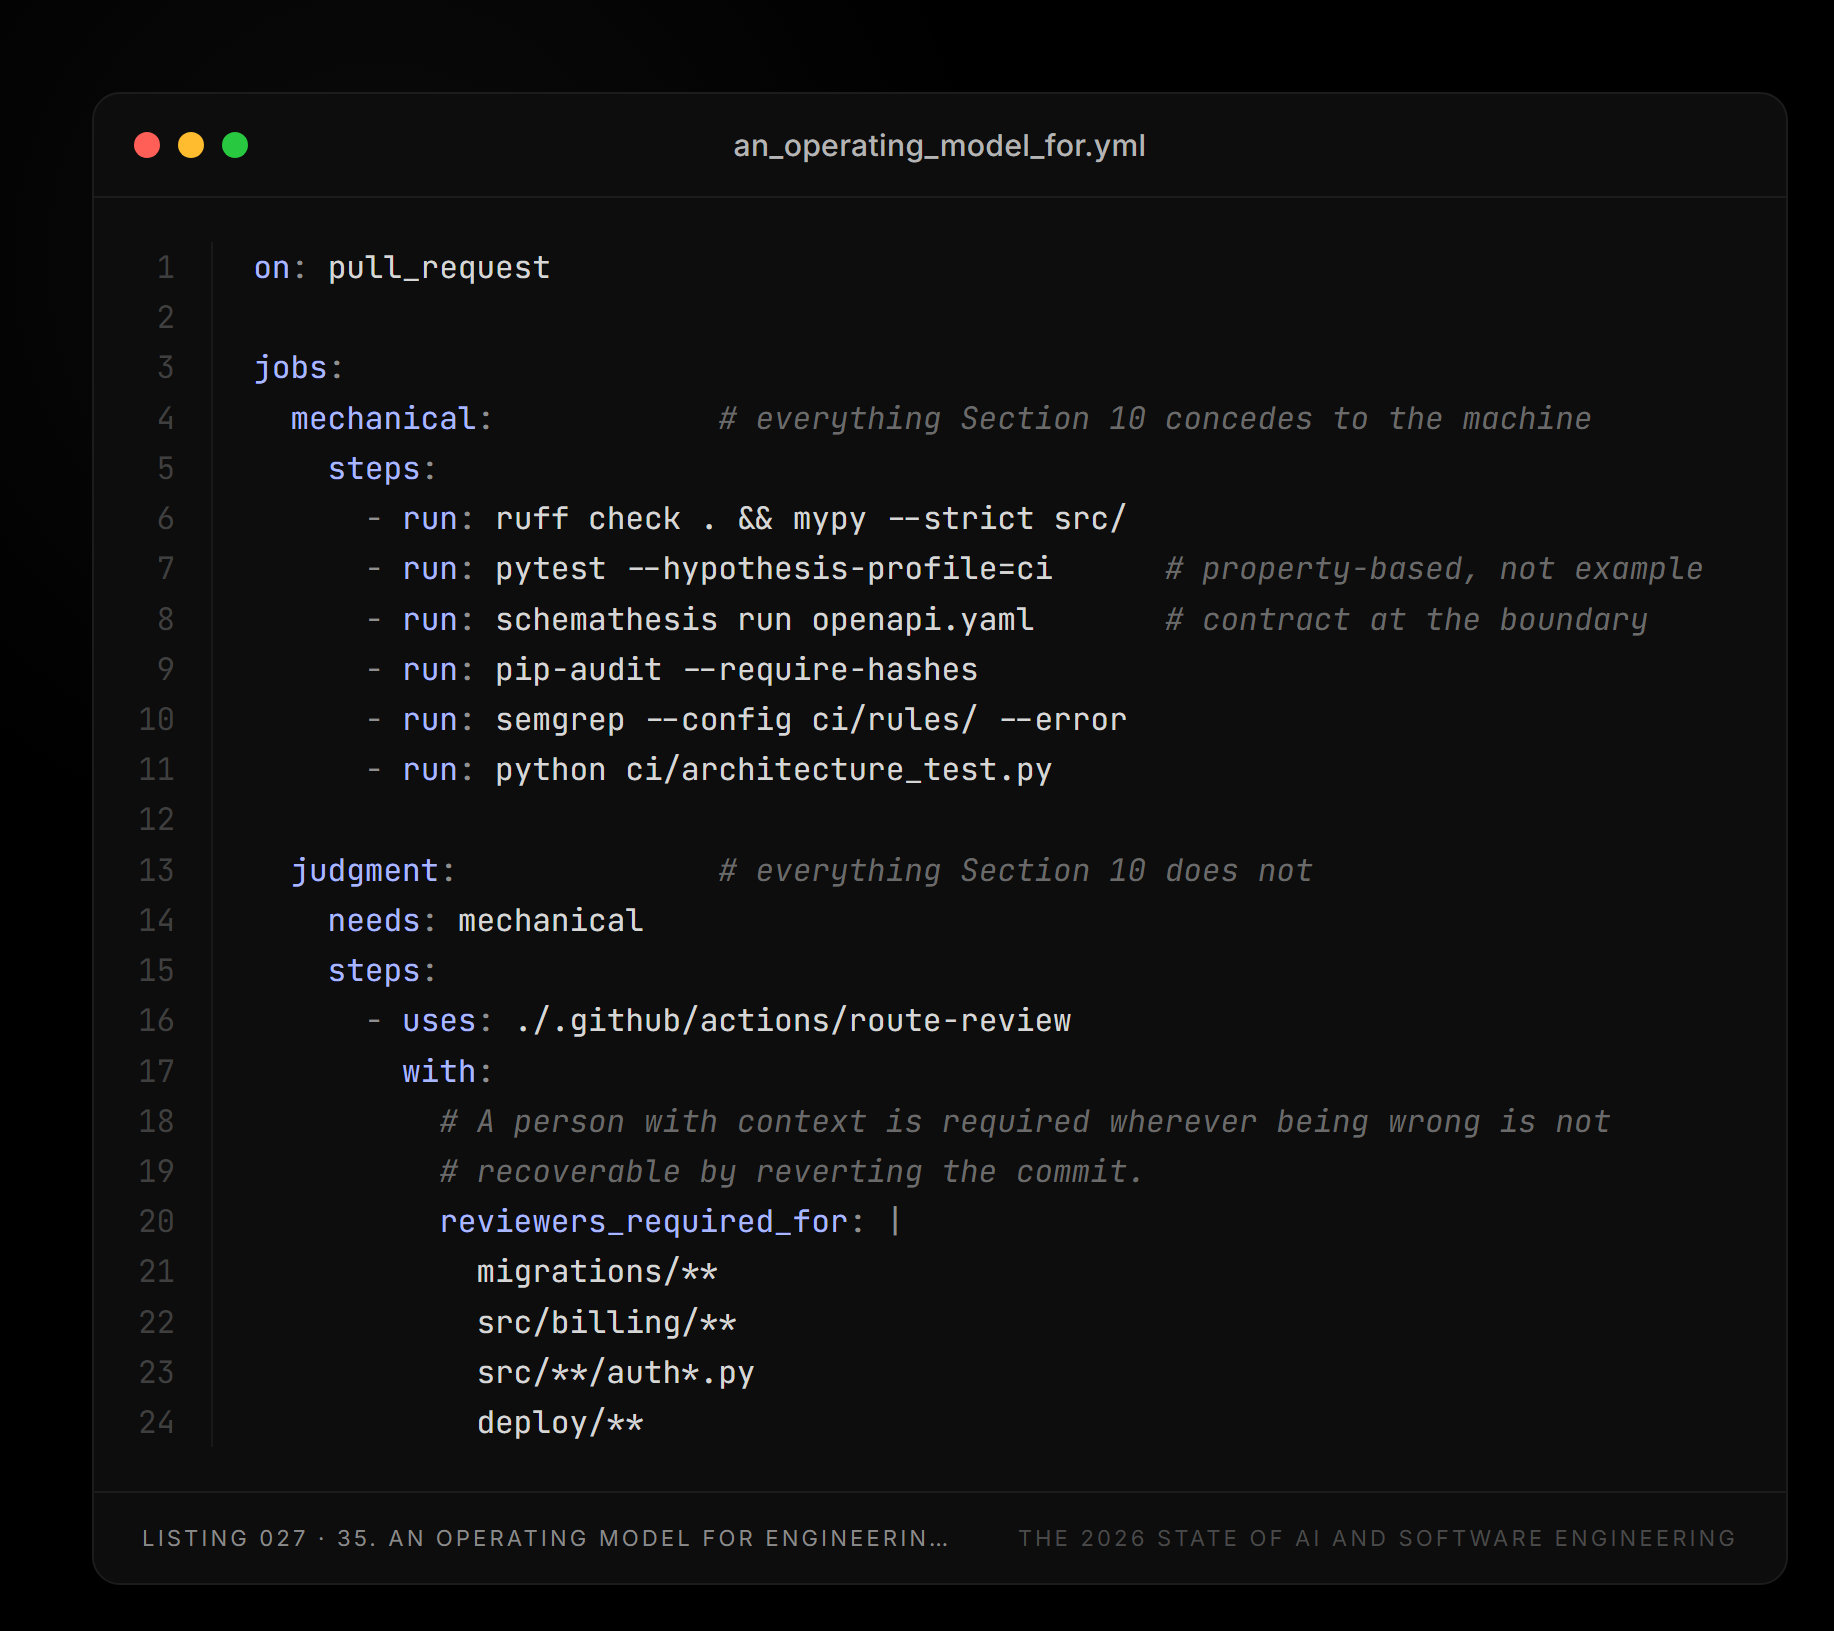Click the green maximize window dot

tap(235, 145)
